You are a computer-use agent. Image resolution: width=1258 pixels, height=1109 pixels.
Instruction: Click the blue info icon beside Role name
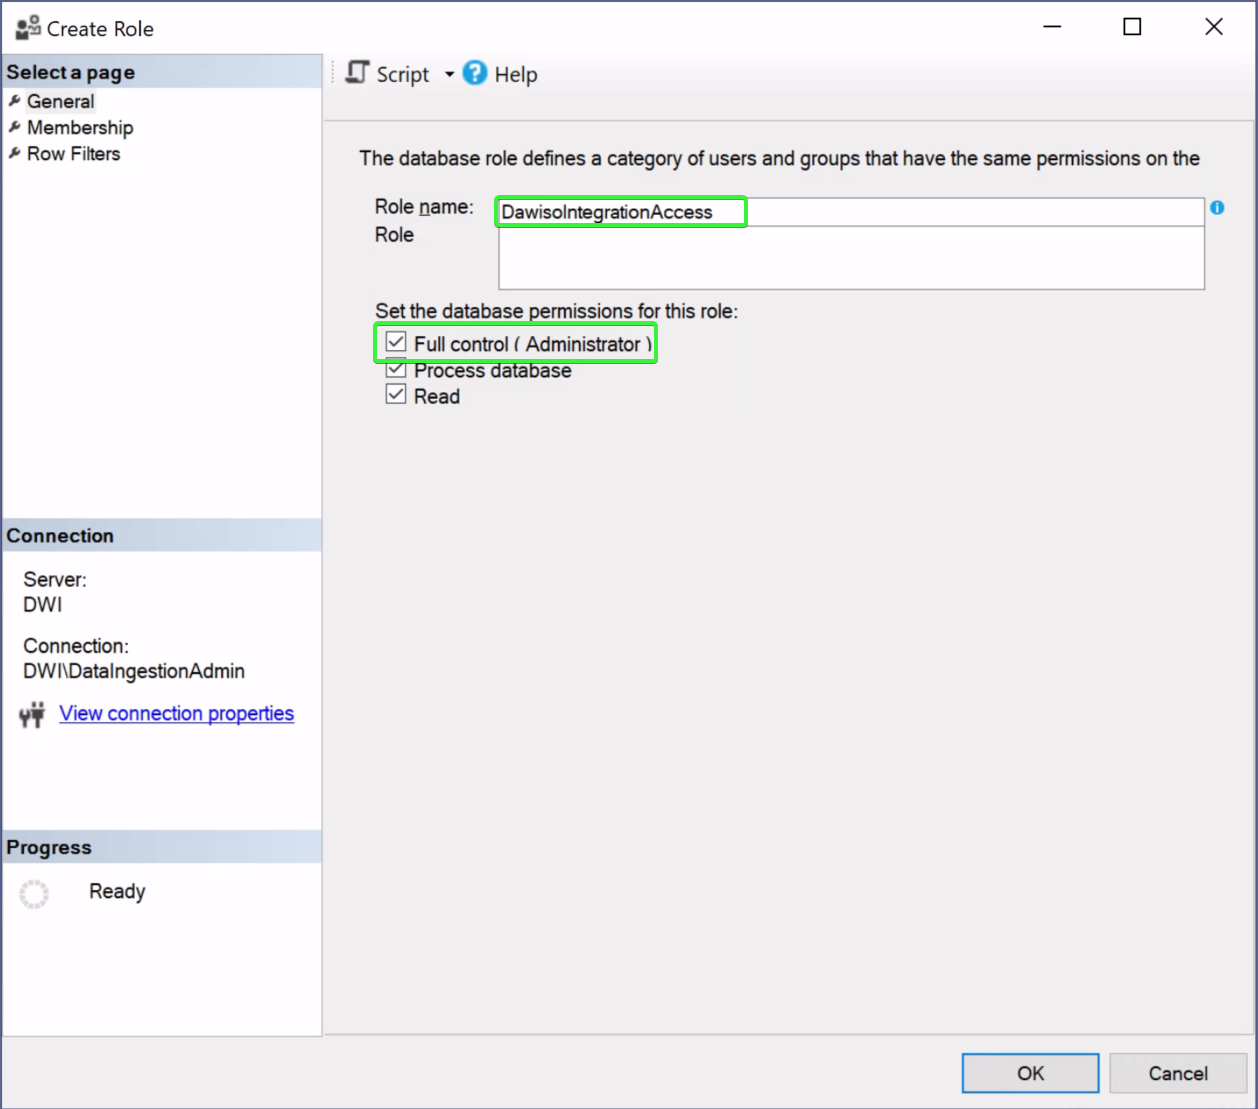pos(1217,208)
